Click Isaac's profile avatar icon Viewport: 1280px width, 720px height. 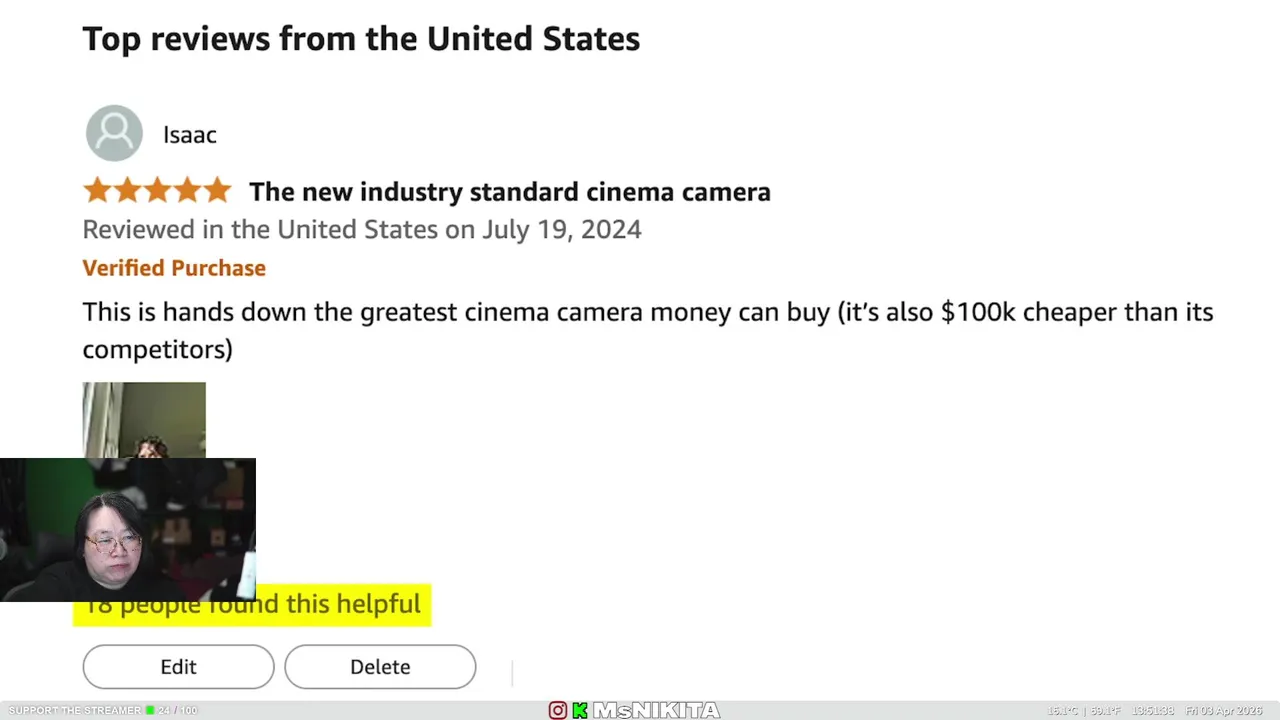pyautogui.click(x=114, y=133)
